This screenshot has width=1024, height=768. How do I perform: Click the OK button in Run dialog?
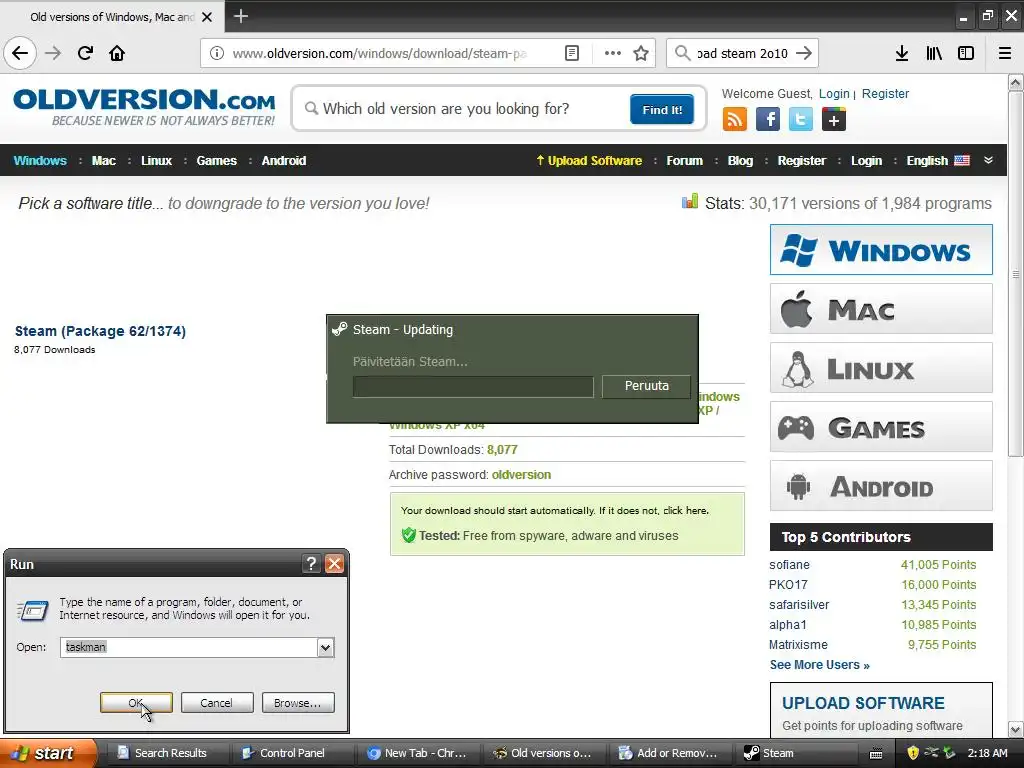coord(136,703)
